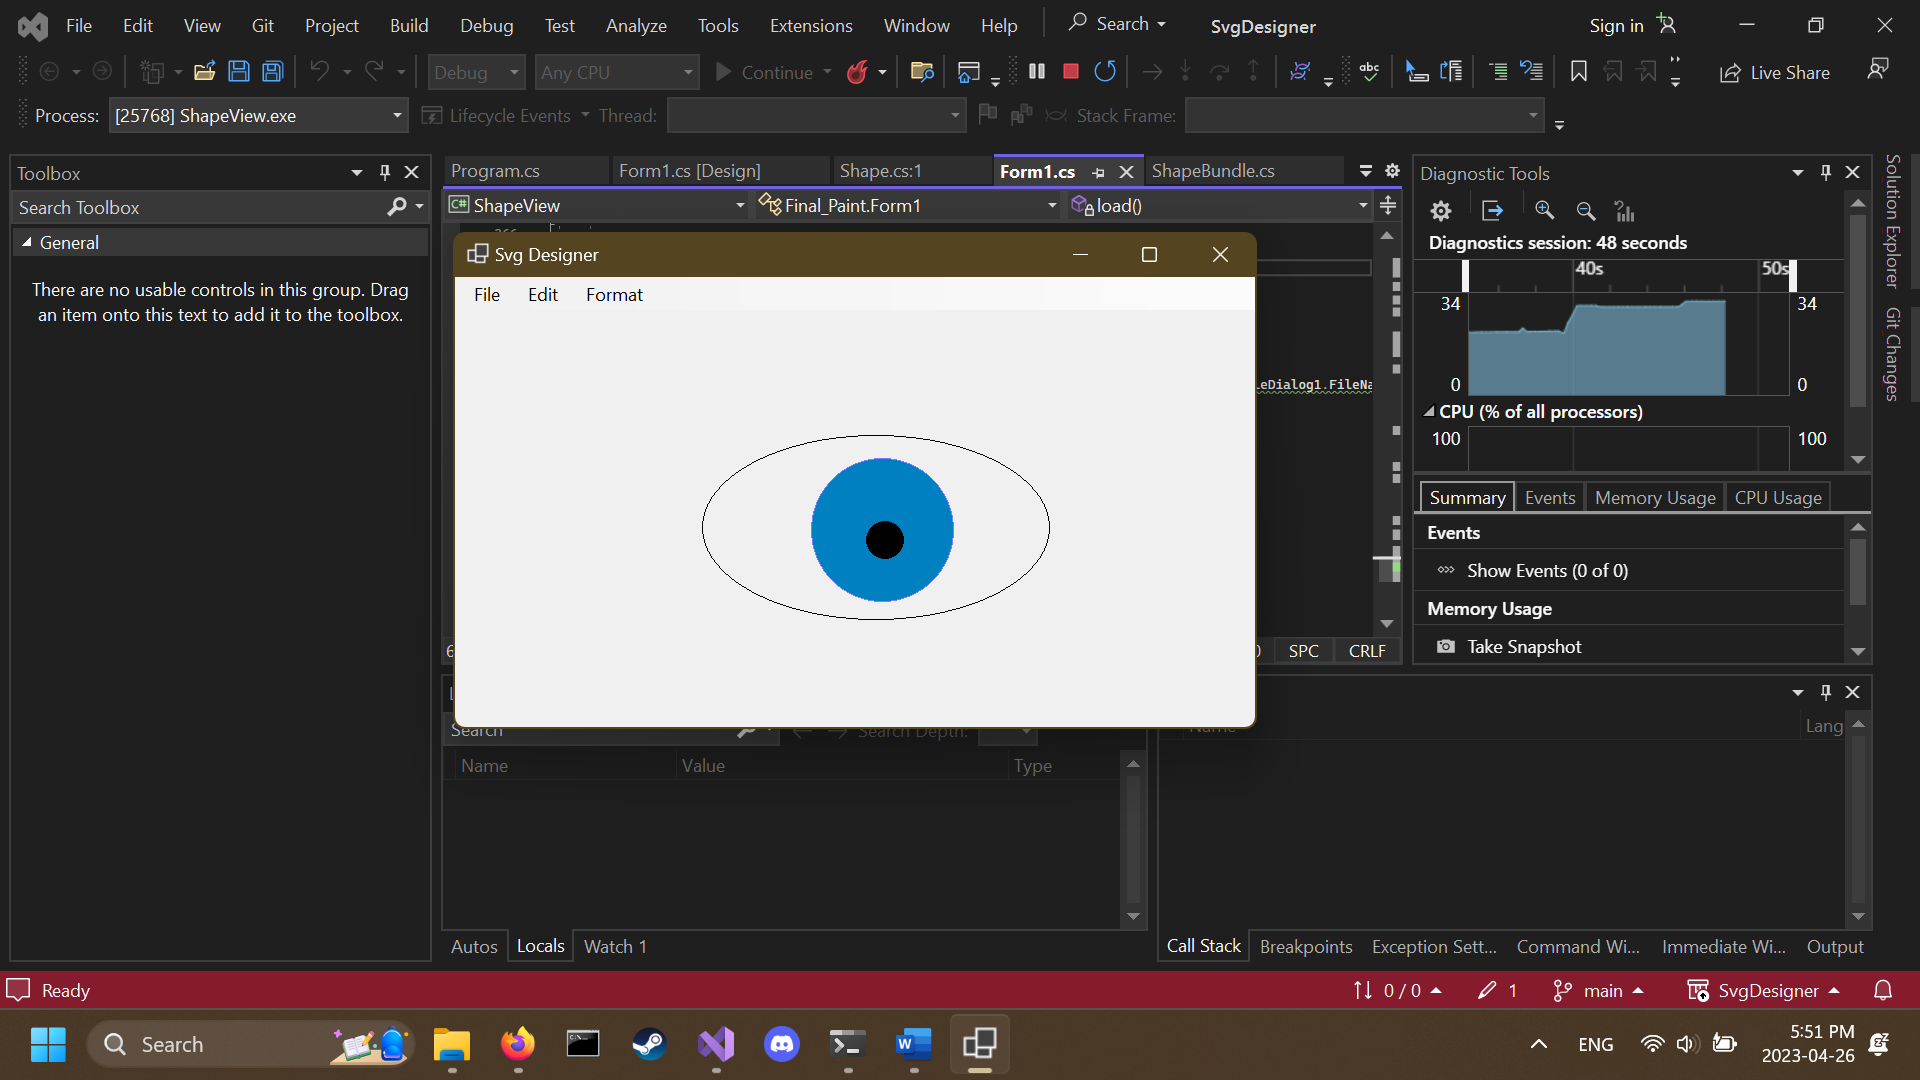Open the Any CPU platform dropdown

(686, 71)
